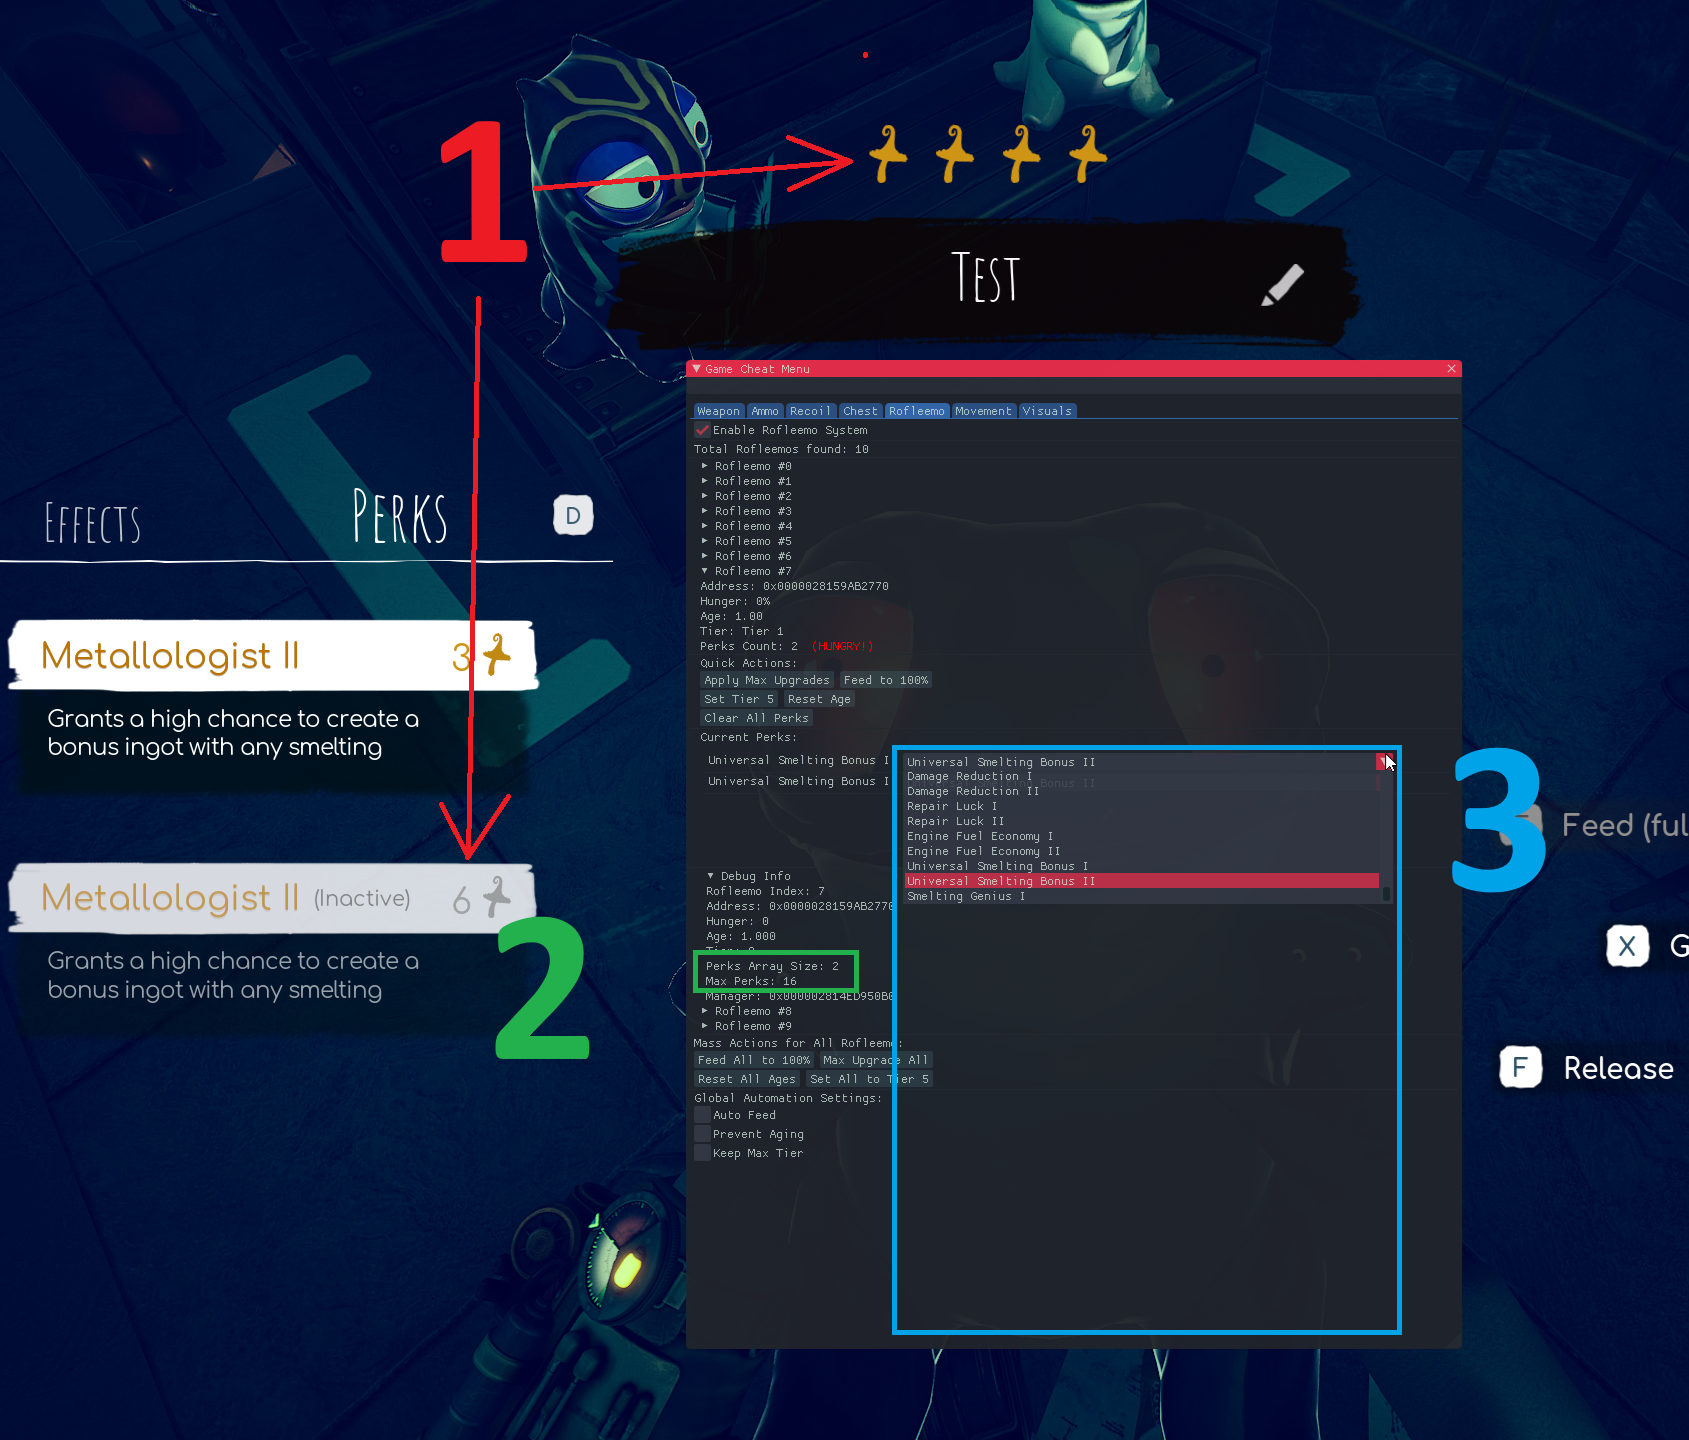
Task: Expand the Rofleemo #5 node
Action: pyautogui.click(x=705, y=541)
